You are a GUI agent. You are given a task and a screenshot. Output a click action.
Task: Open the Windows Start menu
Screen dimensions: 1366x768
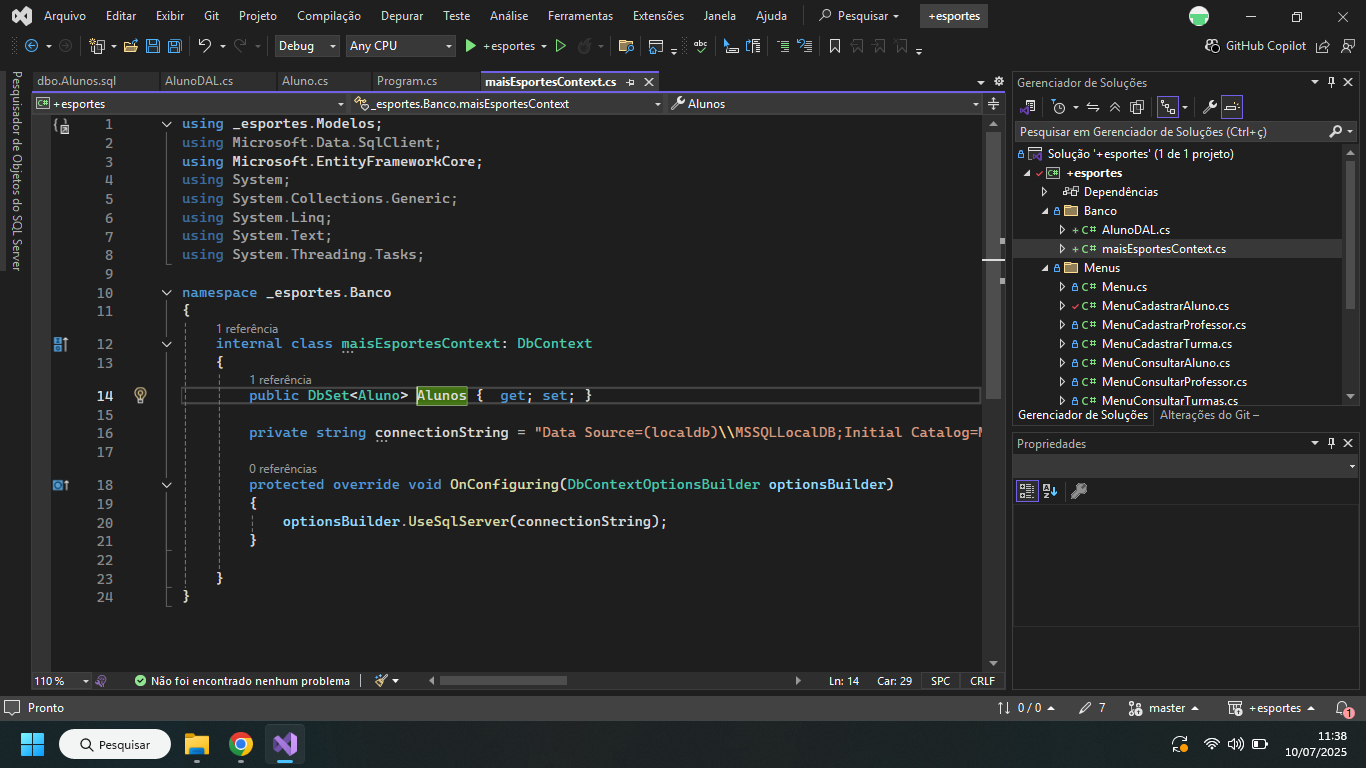click(x=33, y=744)
